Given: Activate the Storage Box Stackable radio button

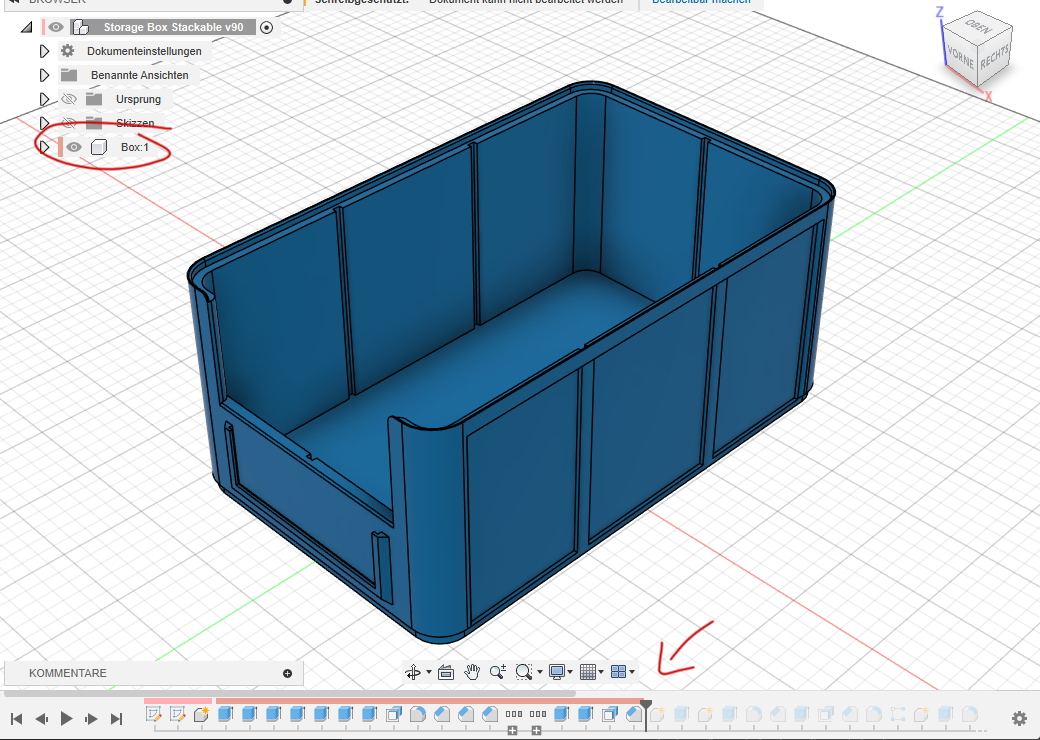Looking at the screenshot, I should pyautogui.click(x=267, y=27).
